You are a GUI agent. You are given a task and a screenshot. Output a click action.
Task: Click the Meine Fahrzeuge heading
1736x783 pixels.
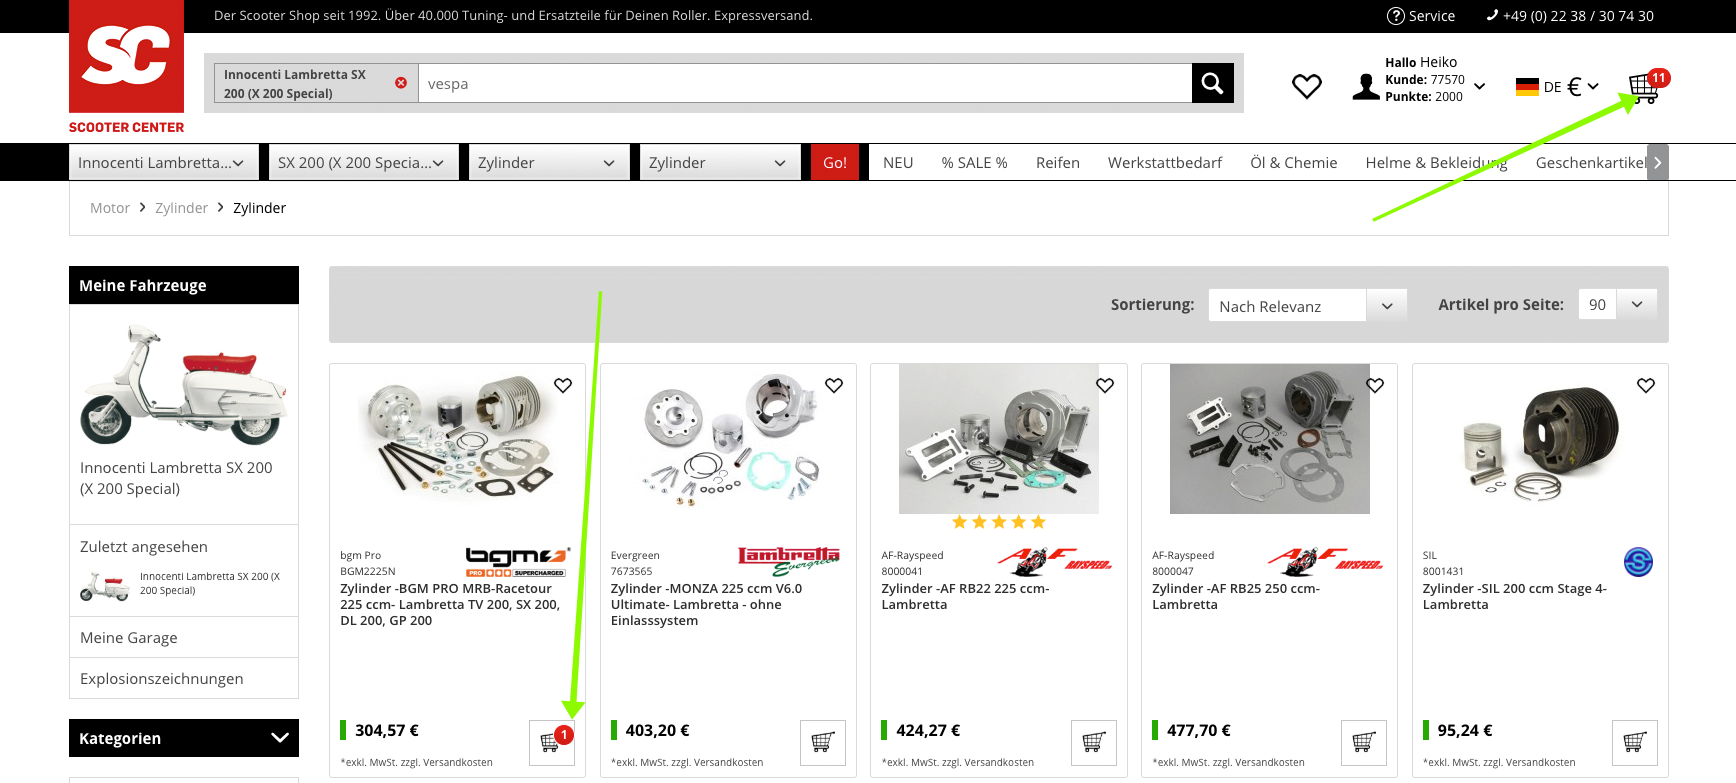(143, 286)
